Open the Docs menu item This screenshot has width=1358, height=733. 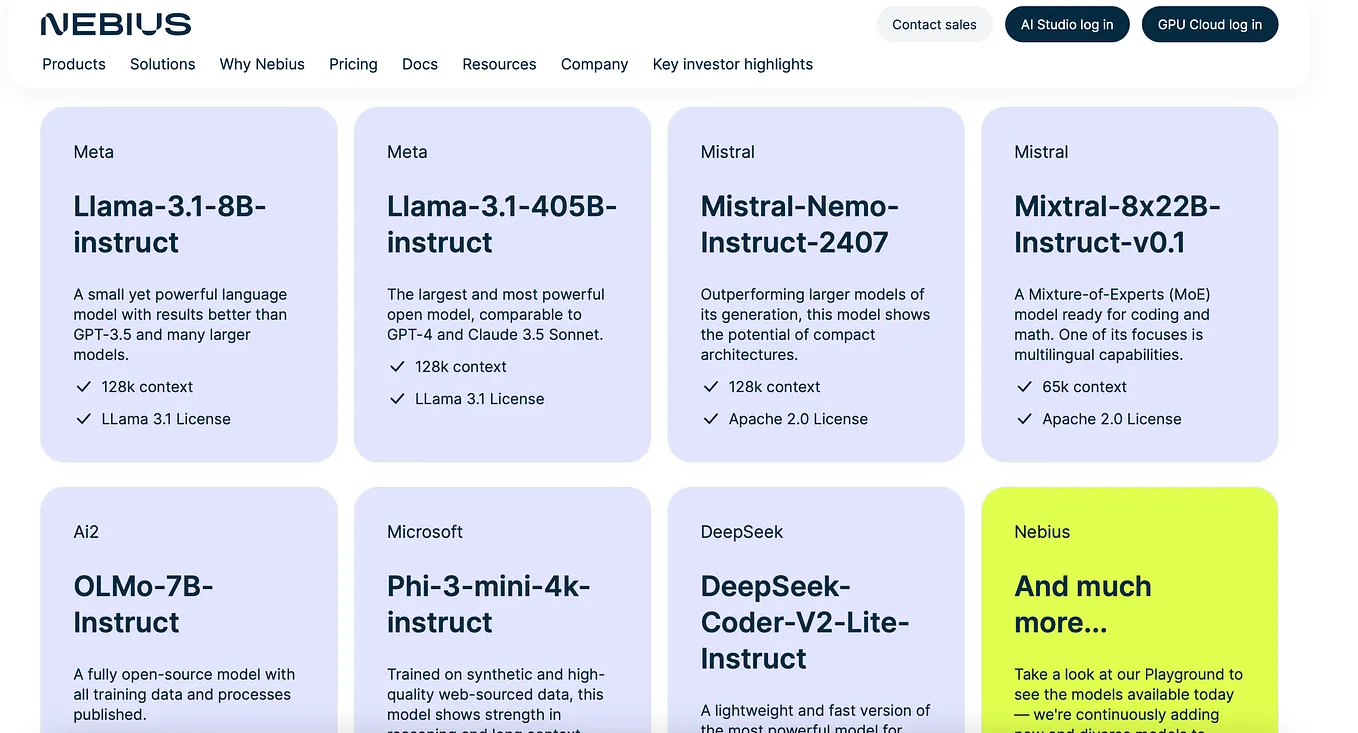pyautogui.click(x=420, y=64)
